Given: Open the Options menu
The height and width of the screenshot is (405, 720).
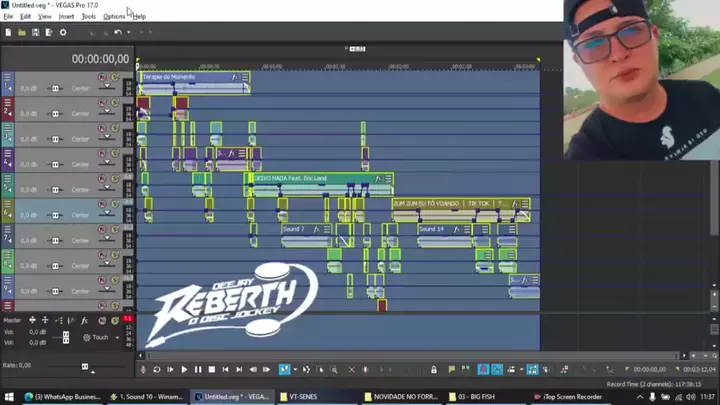Looking at the screenshot, I should click(x=114, y=17).
